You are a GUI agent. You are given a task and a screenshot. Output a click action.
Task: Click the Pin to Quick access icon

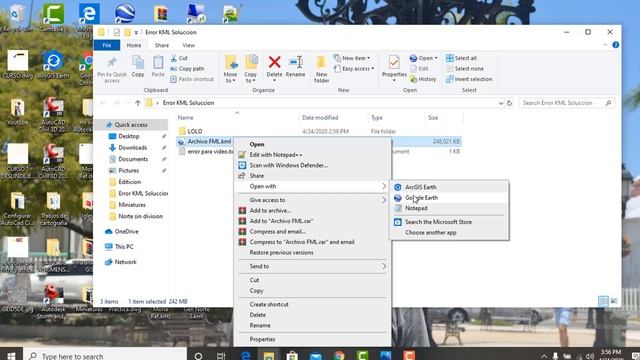112,63
